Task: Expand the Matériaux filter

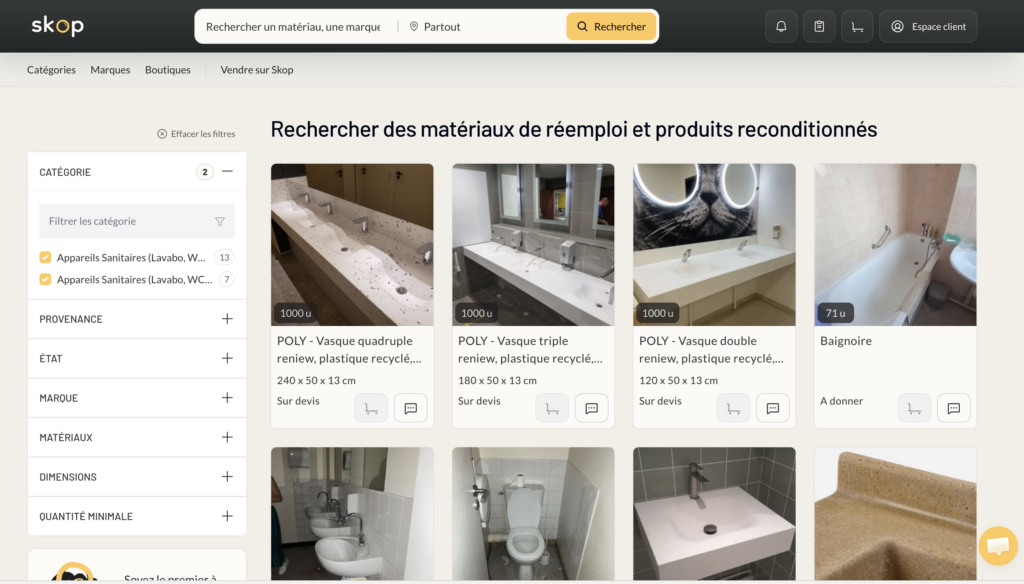Action: click(x=227, y=437)
